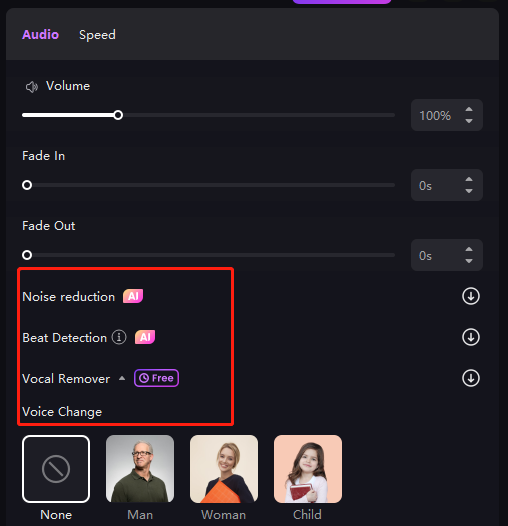The height and width of the screenshot is (526, 508).
Task: Select the Child voice change thumbnail
Action: pyautogui.click(x=308, y=469)
